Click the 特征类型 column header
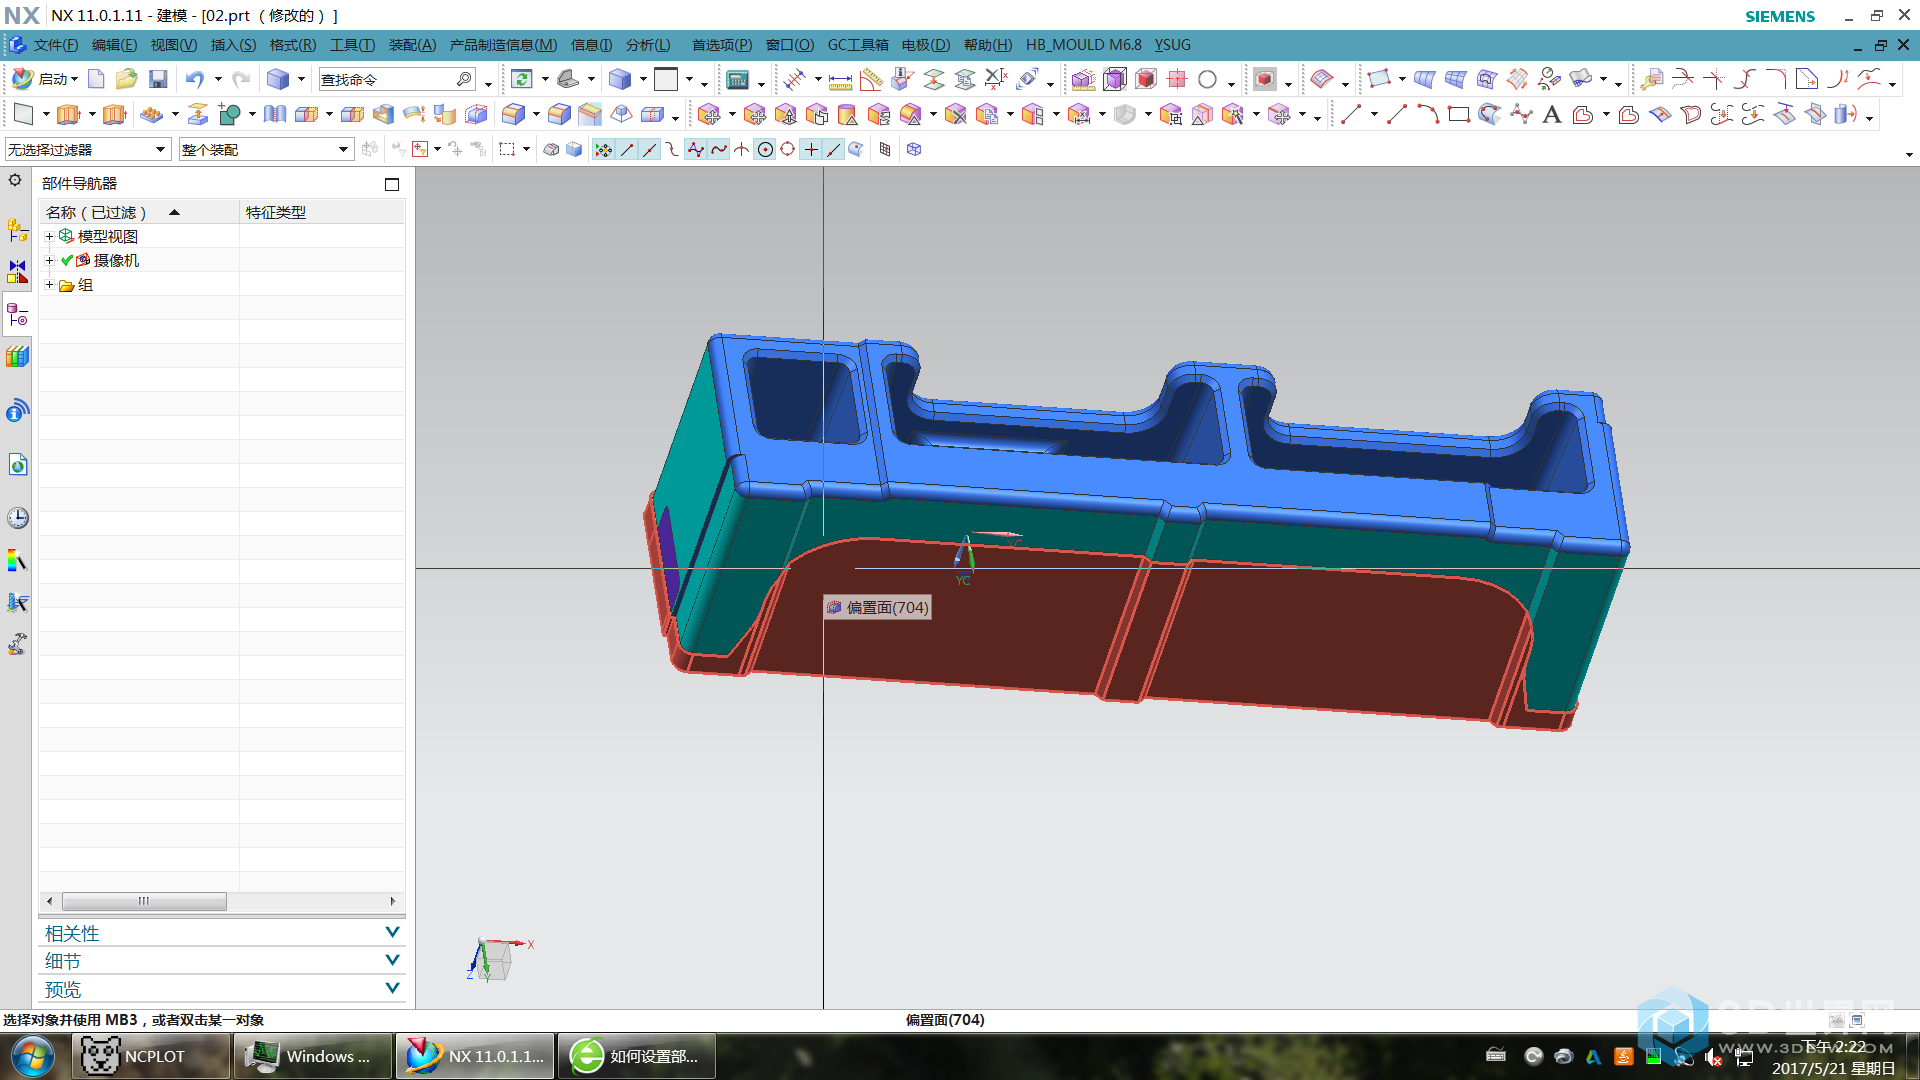1920x1080 pixels. (x=322, y=212)
